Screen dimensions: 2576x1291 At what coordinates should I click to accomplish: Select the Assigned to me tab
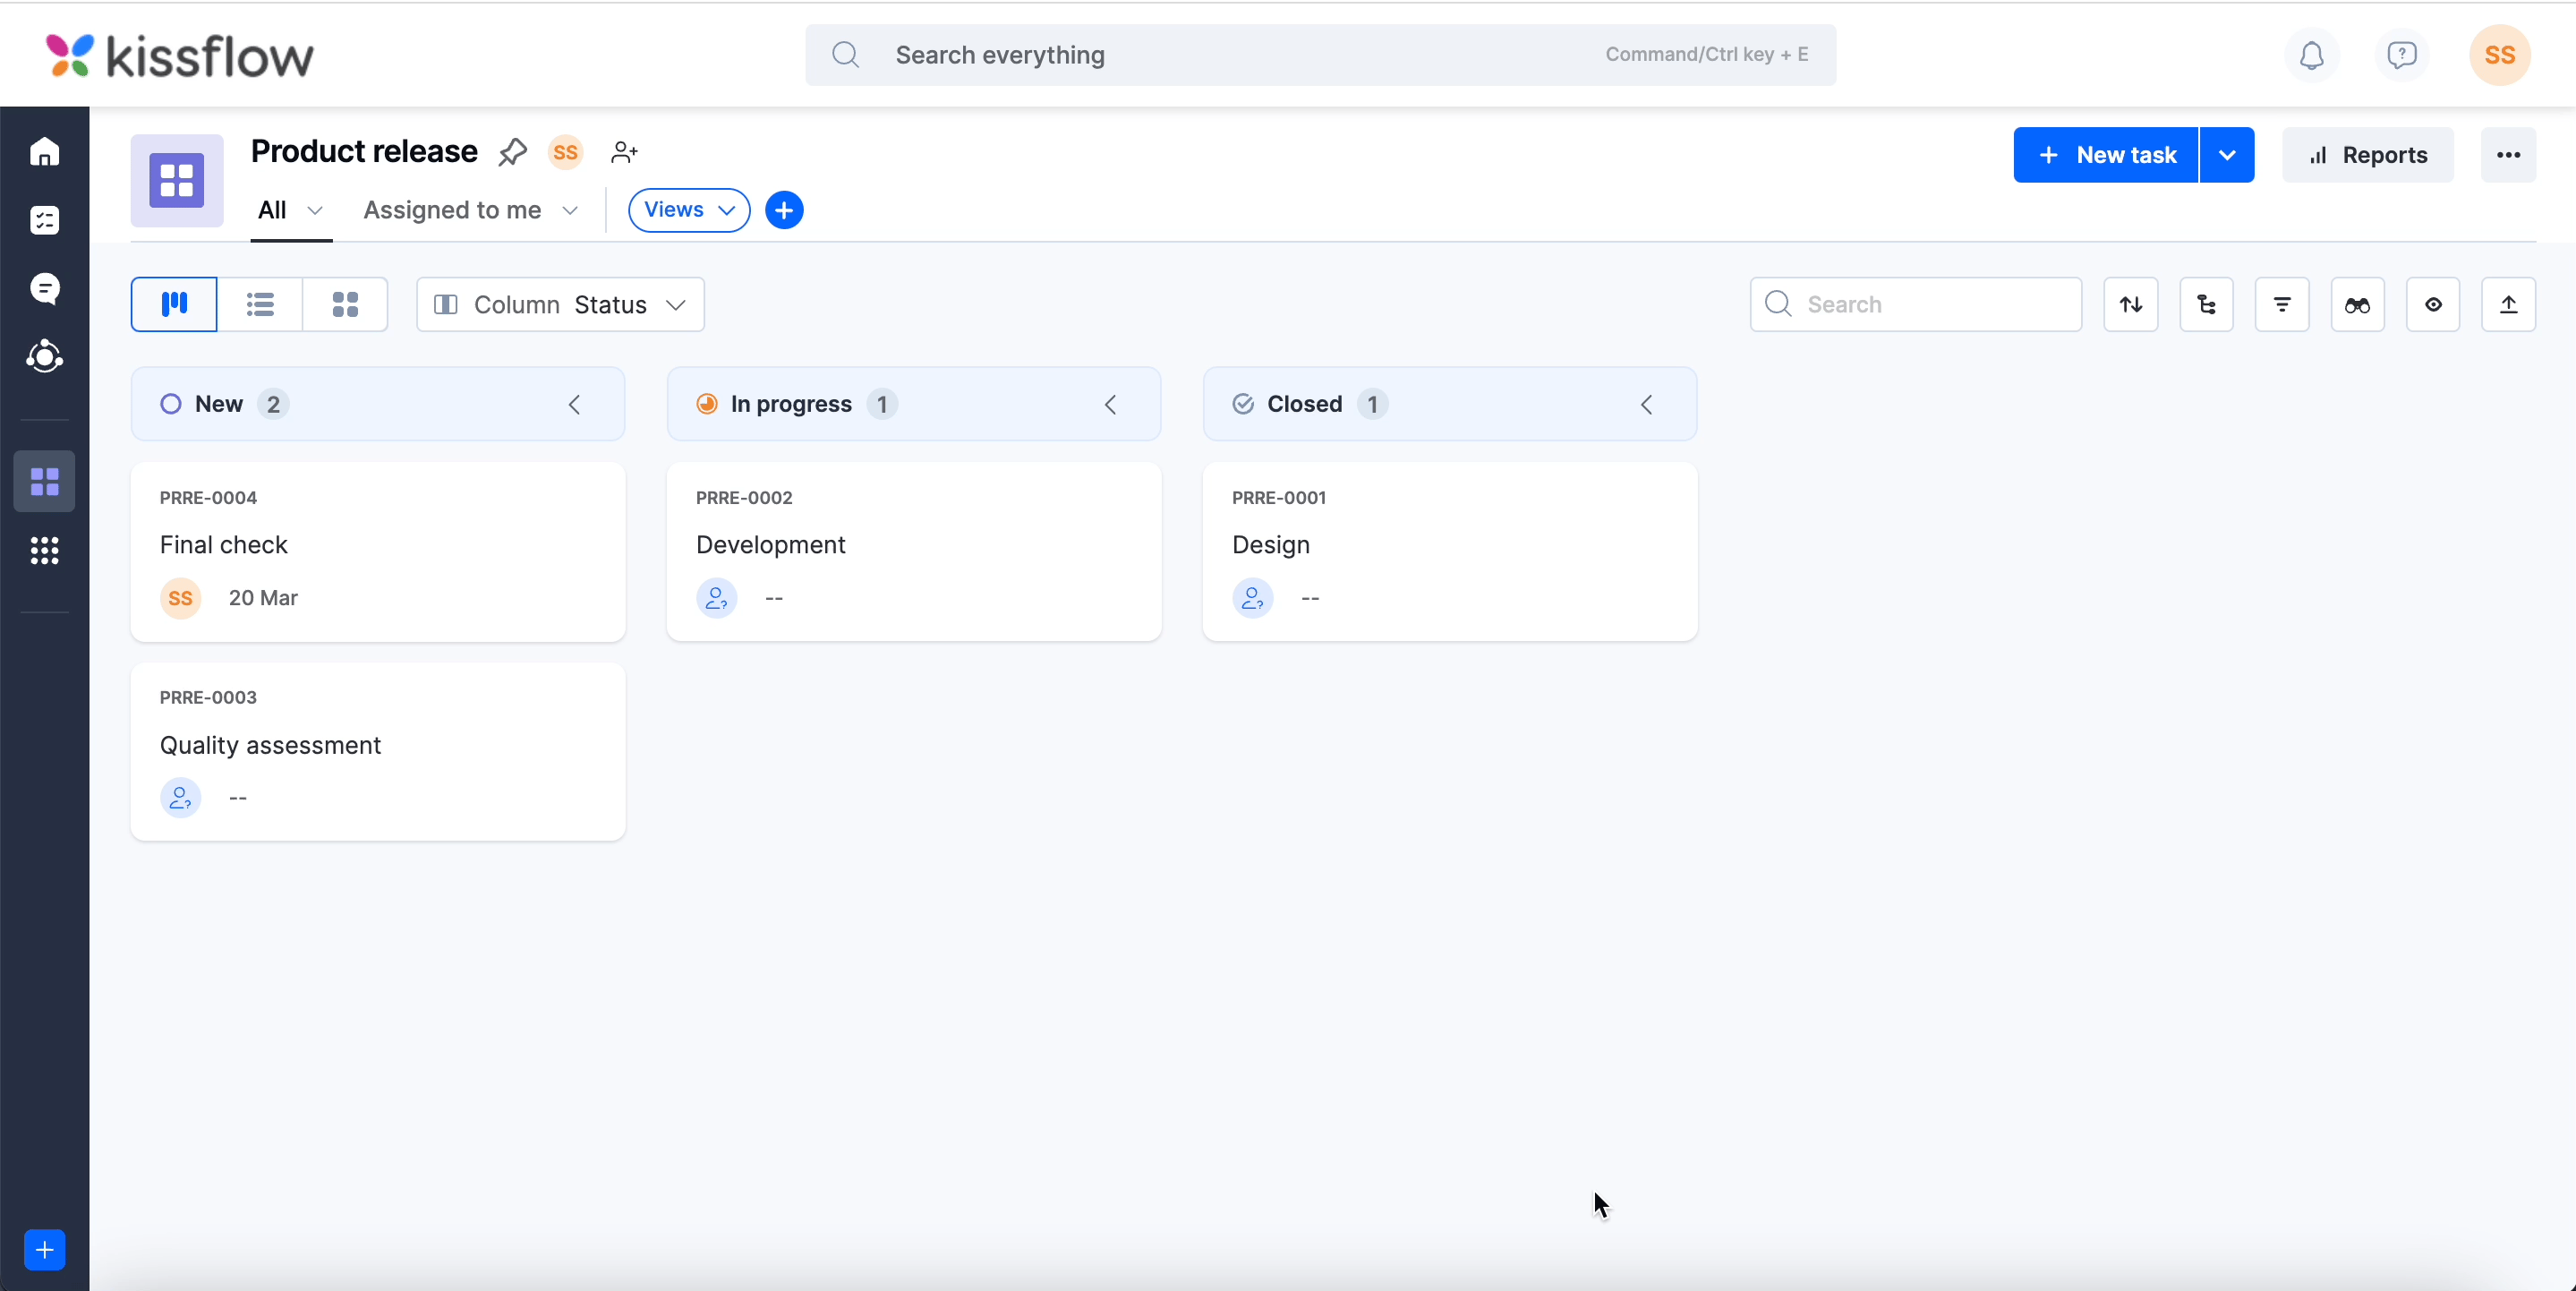click(x=452, y=210)
